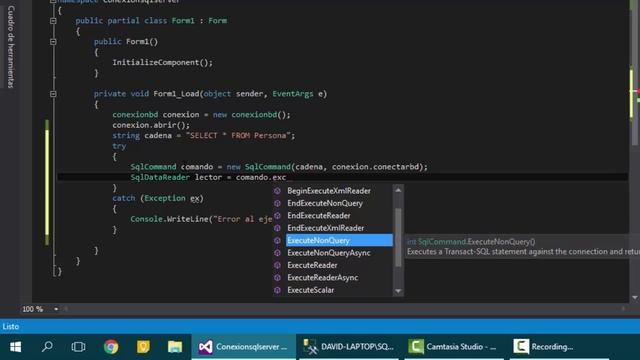The height and width of the screenshot is (360, 640).
Task: Open File Explorer from taskbar
Action: (175, 347)
